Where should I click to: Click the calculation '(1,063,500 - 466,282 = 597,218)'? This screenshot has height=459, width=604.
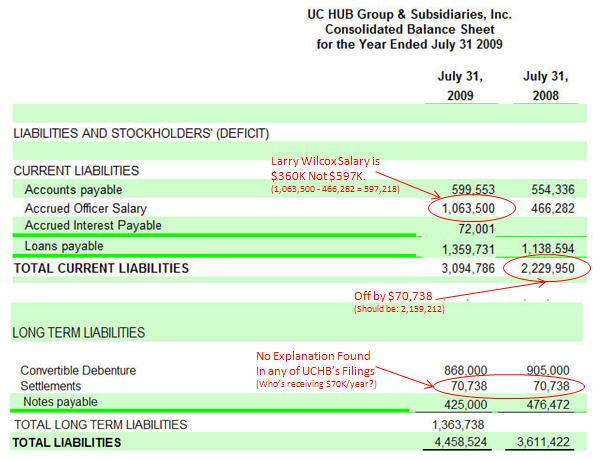tap(335, 189)
